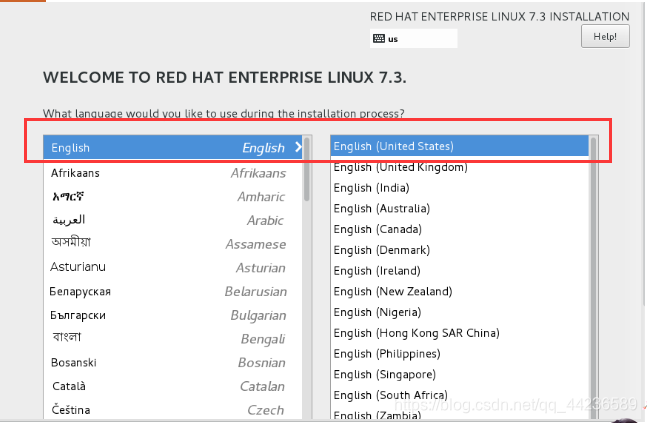Viewport: 647px width, 423px height.
Task: Select English (South Africa) locale
Action: pos(460,395)
